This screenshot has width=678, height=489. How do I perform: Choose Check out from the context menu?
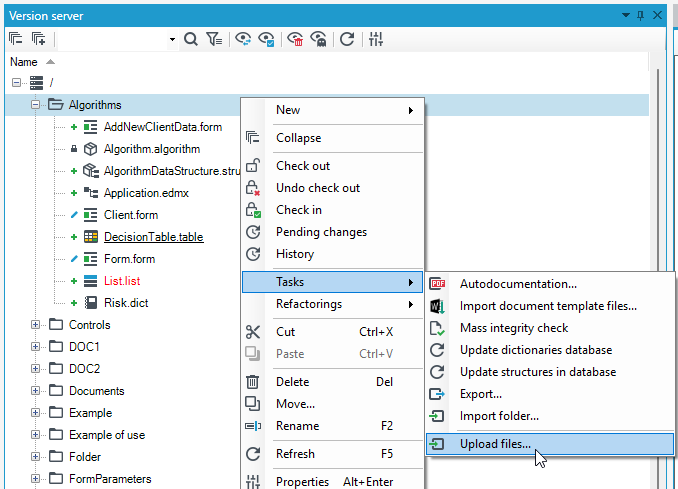[333, 166]
